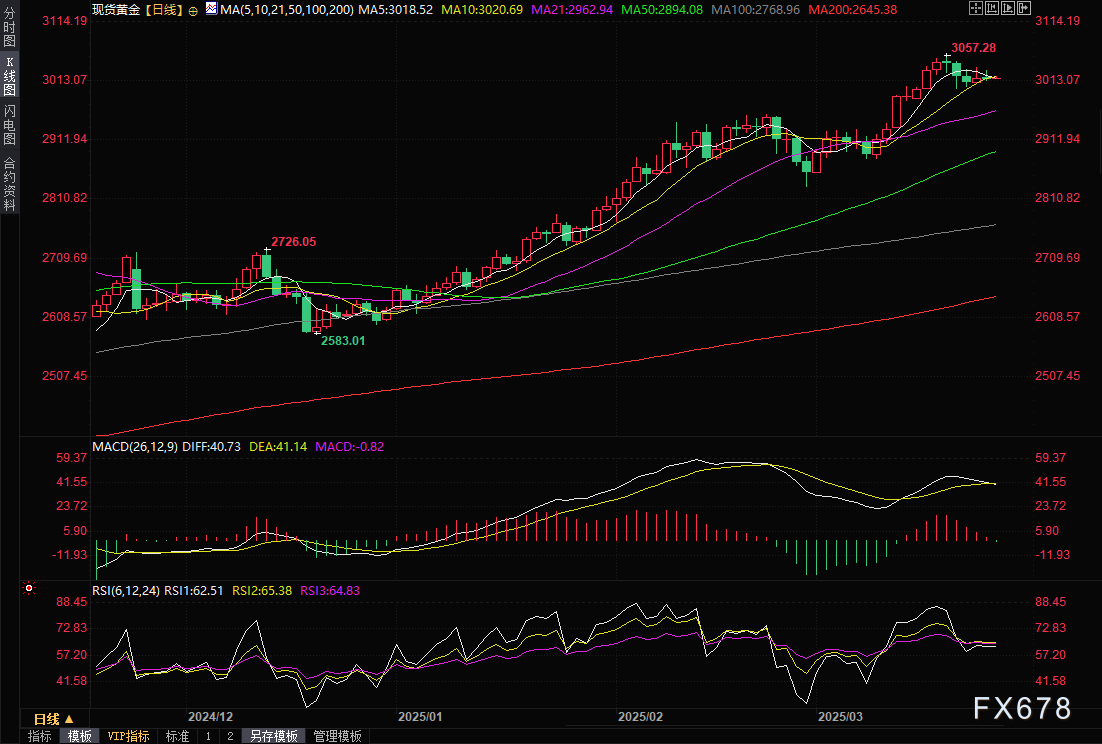
Task: Open MACD(26,12,9) indicator settings label
Action: click(x=134, y=446)
